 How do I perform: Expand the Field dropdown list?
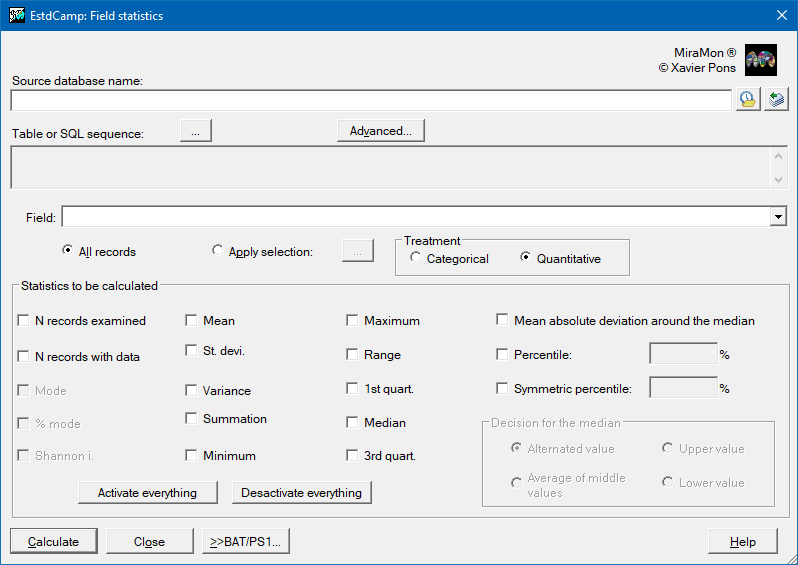click(777, 217)
